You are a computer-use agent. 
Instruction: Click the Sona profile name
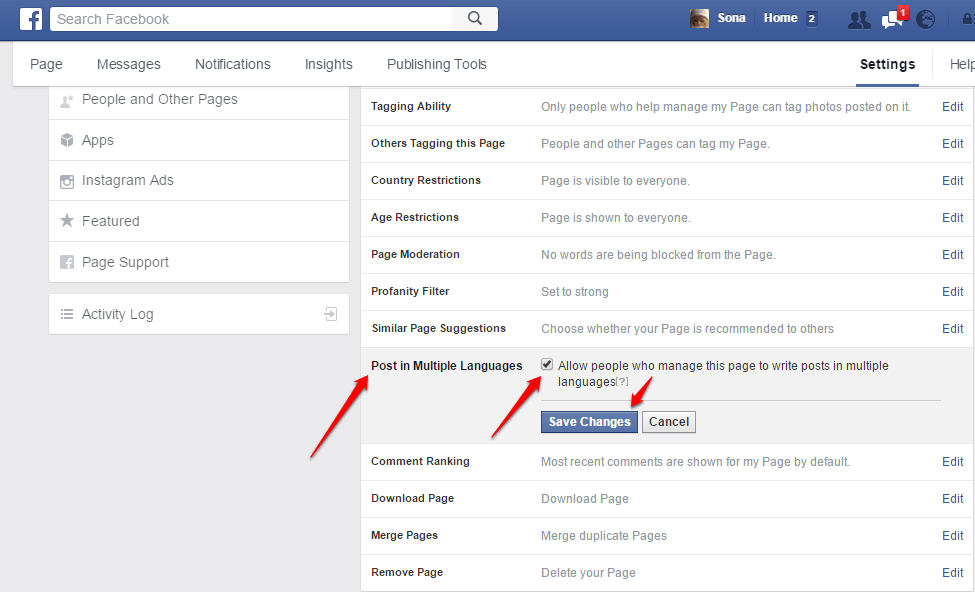[x=731, y=18]
